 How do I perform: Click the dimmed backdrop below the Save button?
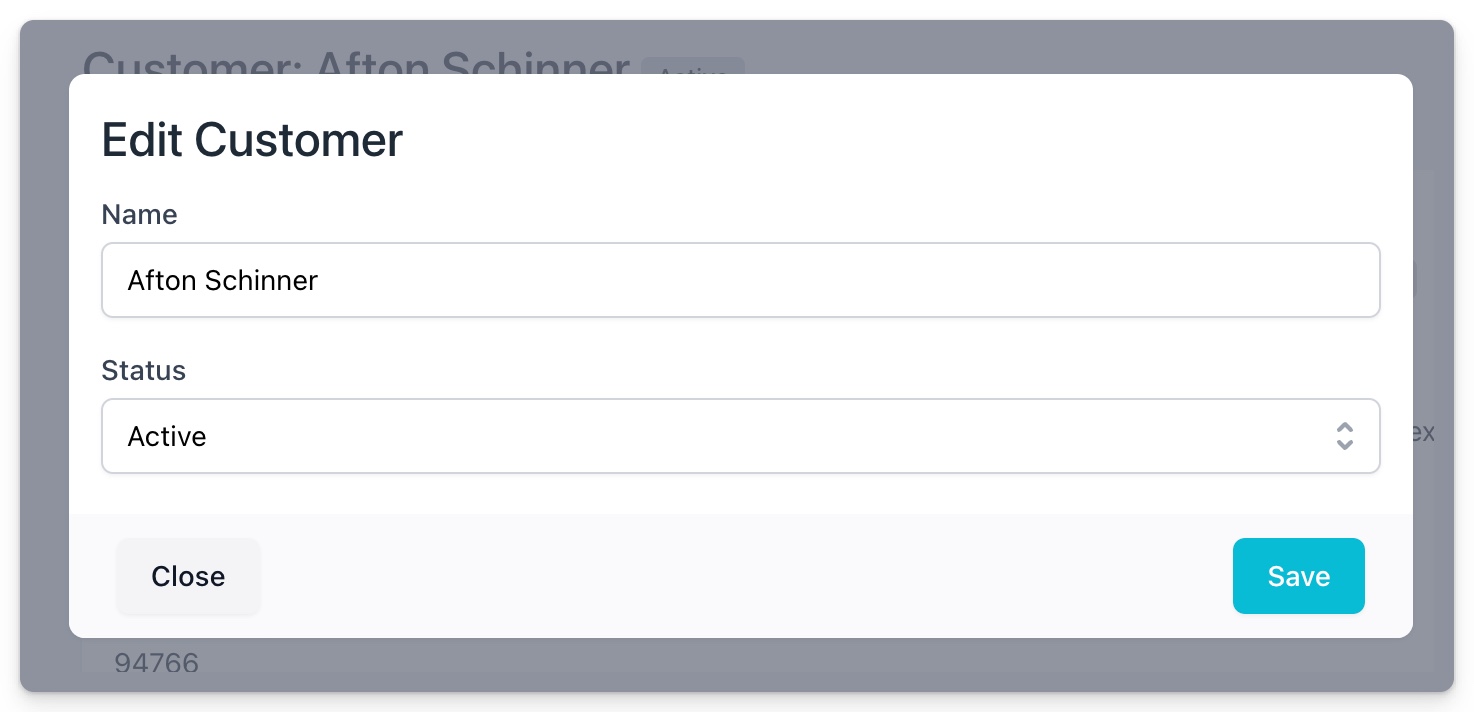pyautogui.click(x=1298, y=664)
